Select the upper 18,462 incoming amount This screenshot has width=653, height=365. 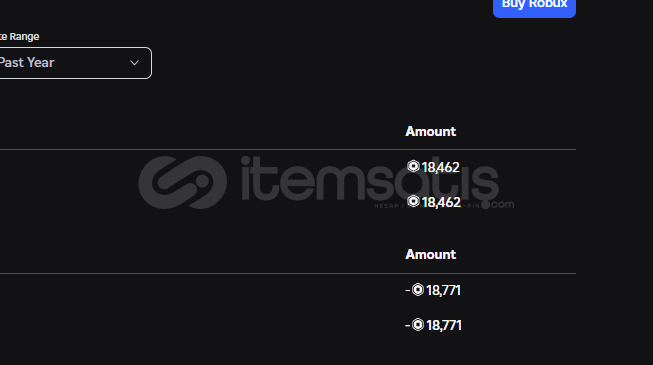pos(441,167)
